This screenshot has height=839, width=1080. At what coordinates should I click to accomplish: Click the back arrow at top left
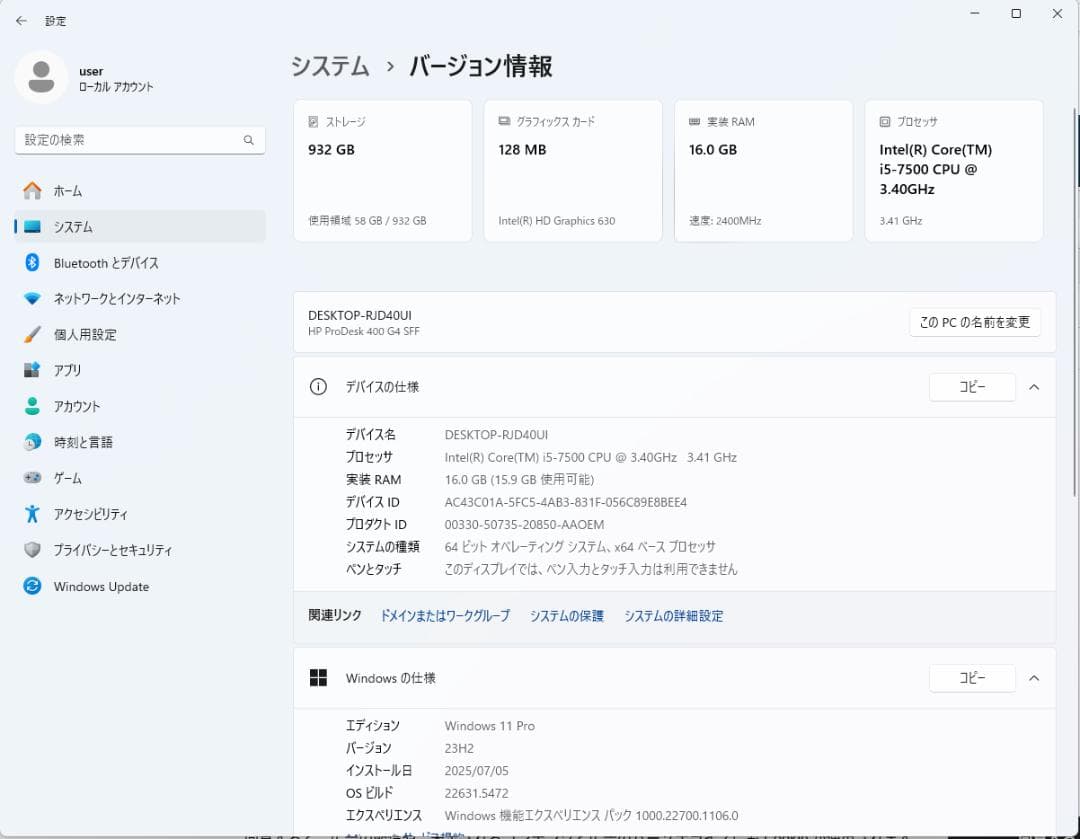click(20, 20)
